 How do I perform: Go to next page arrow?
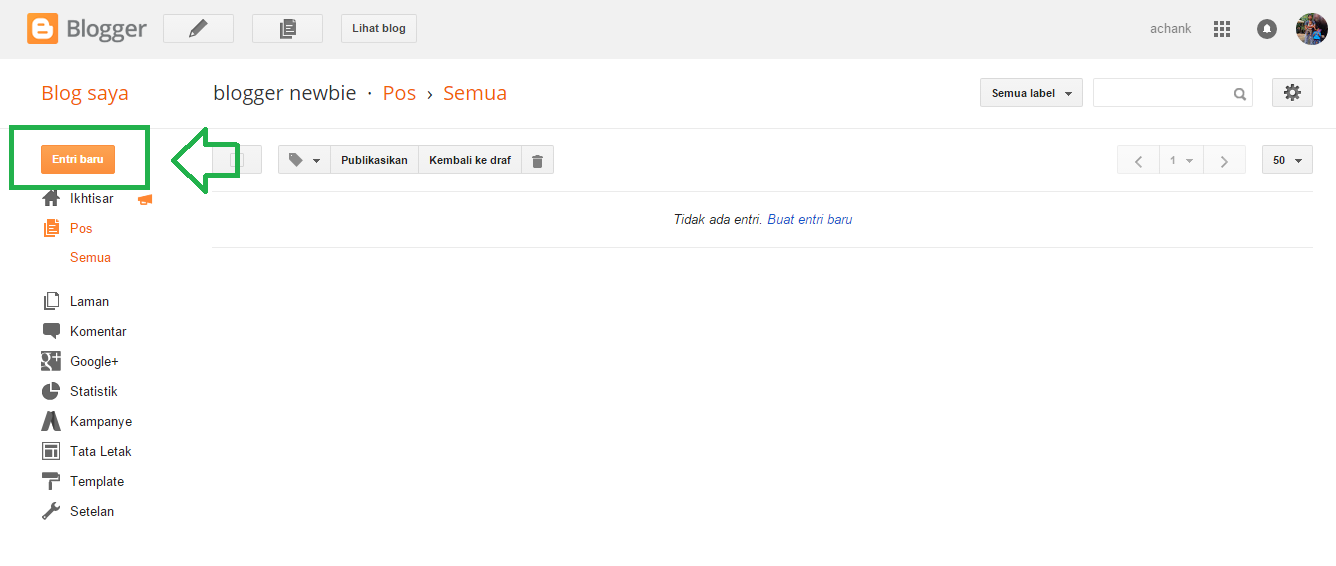(x=1224, y=160)
